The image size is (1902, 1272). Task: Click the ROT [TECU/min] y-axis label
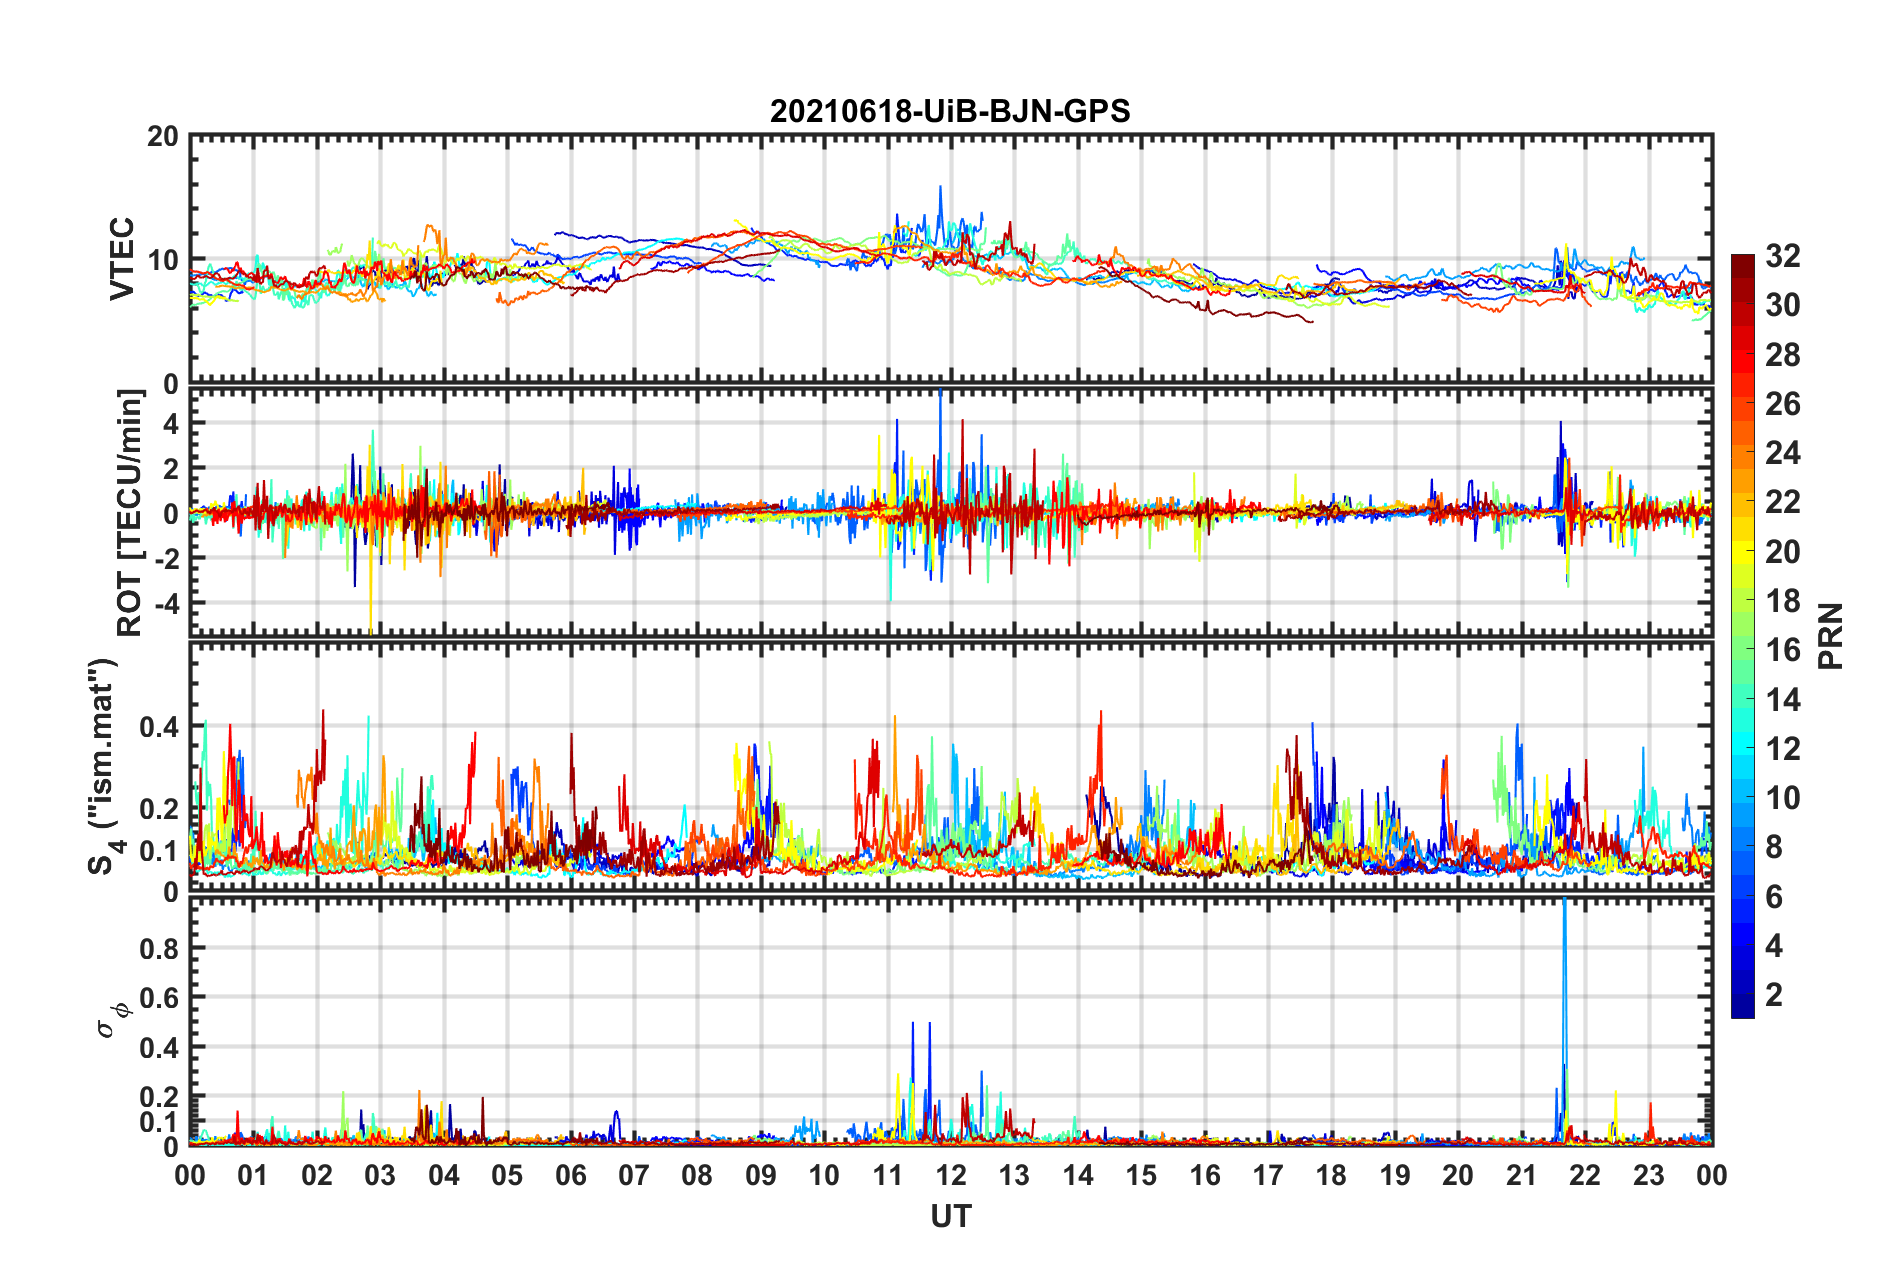pyautogui.click(x=129, y=513)
